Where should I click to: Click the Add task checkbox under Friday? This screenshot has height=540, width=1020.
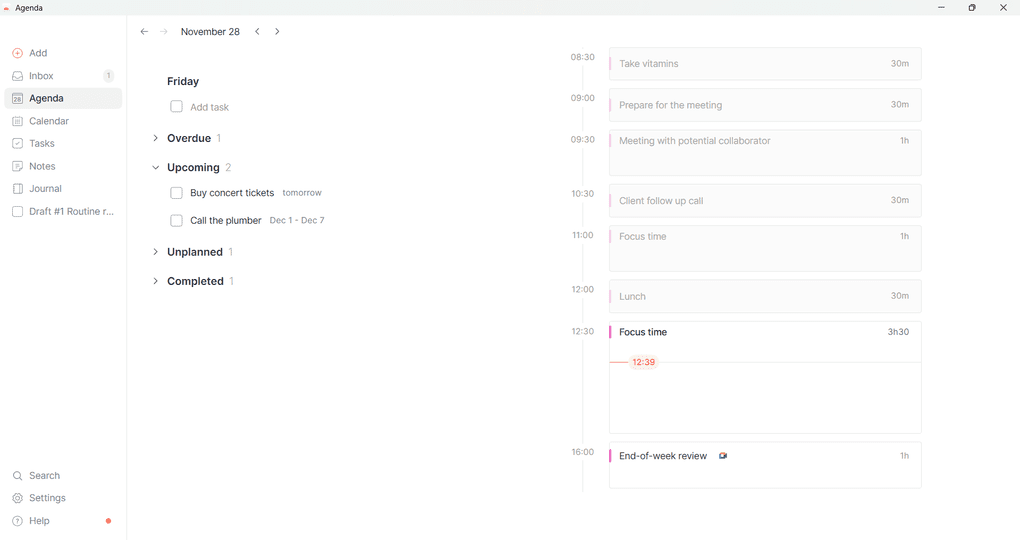[176, 107]
